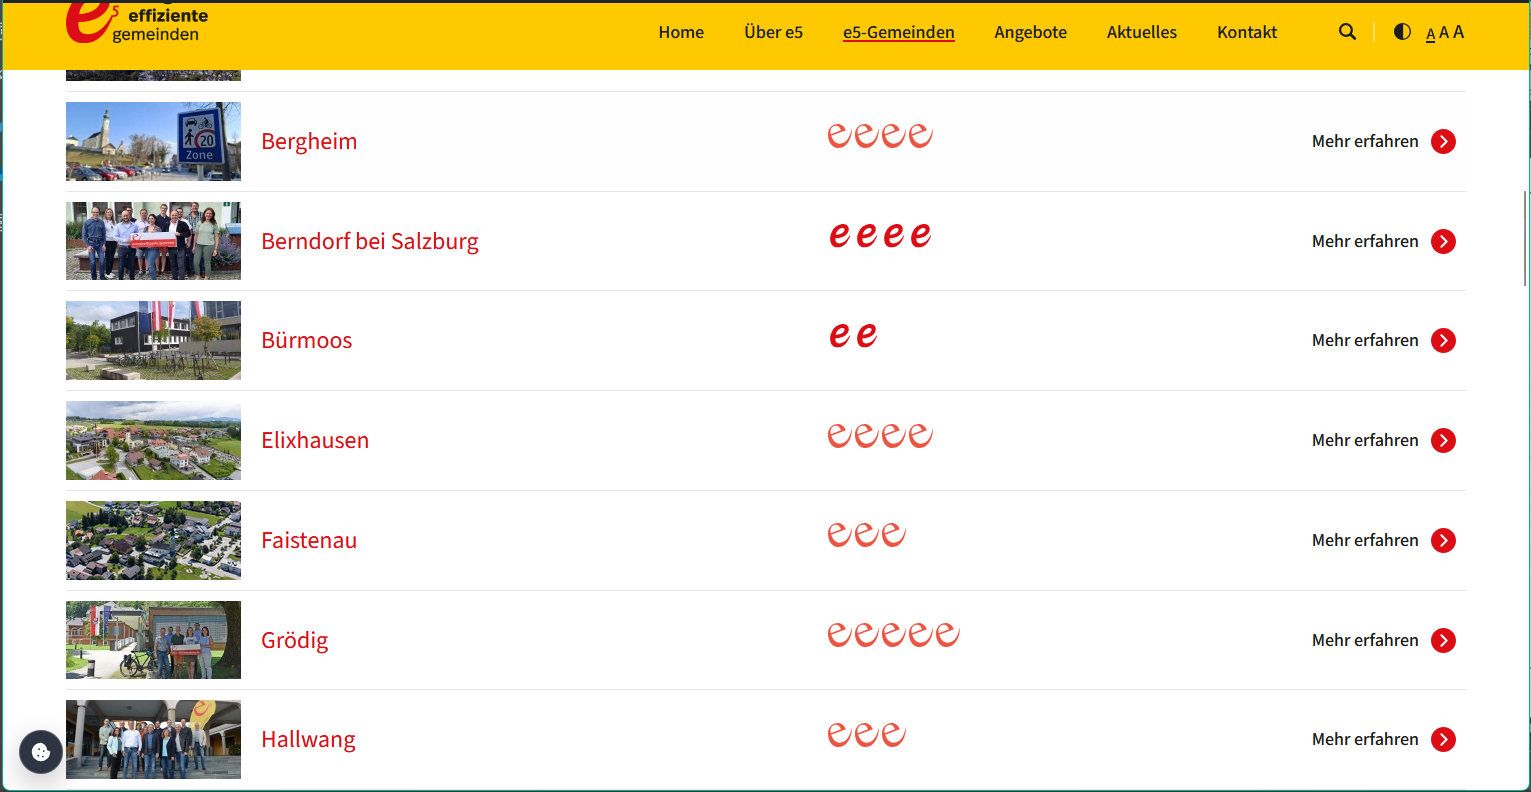Open cookie settings button
Viewport: 1531px width, 792px height.
(41, 752)
